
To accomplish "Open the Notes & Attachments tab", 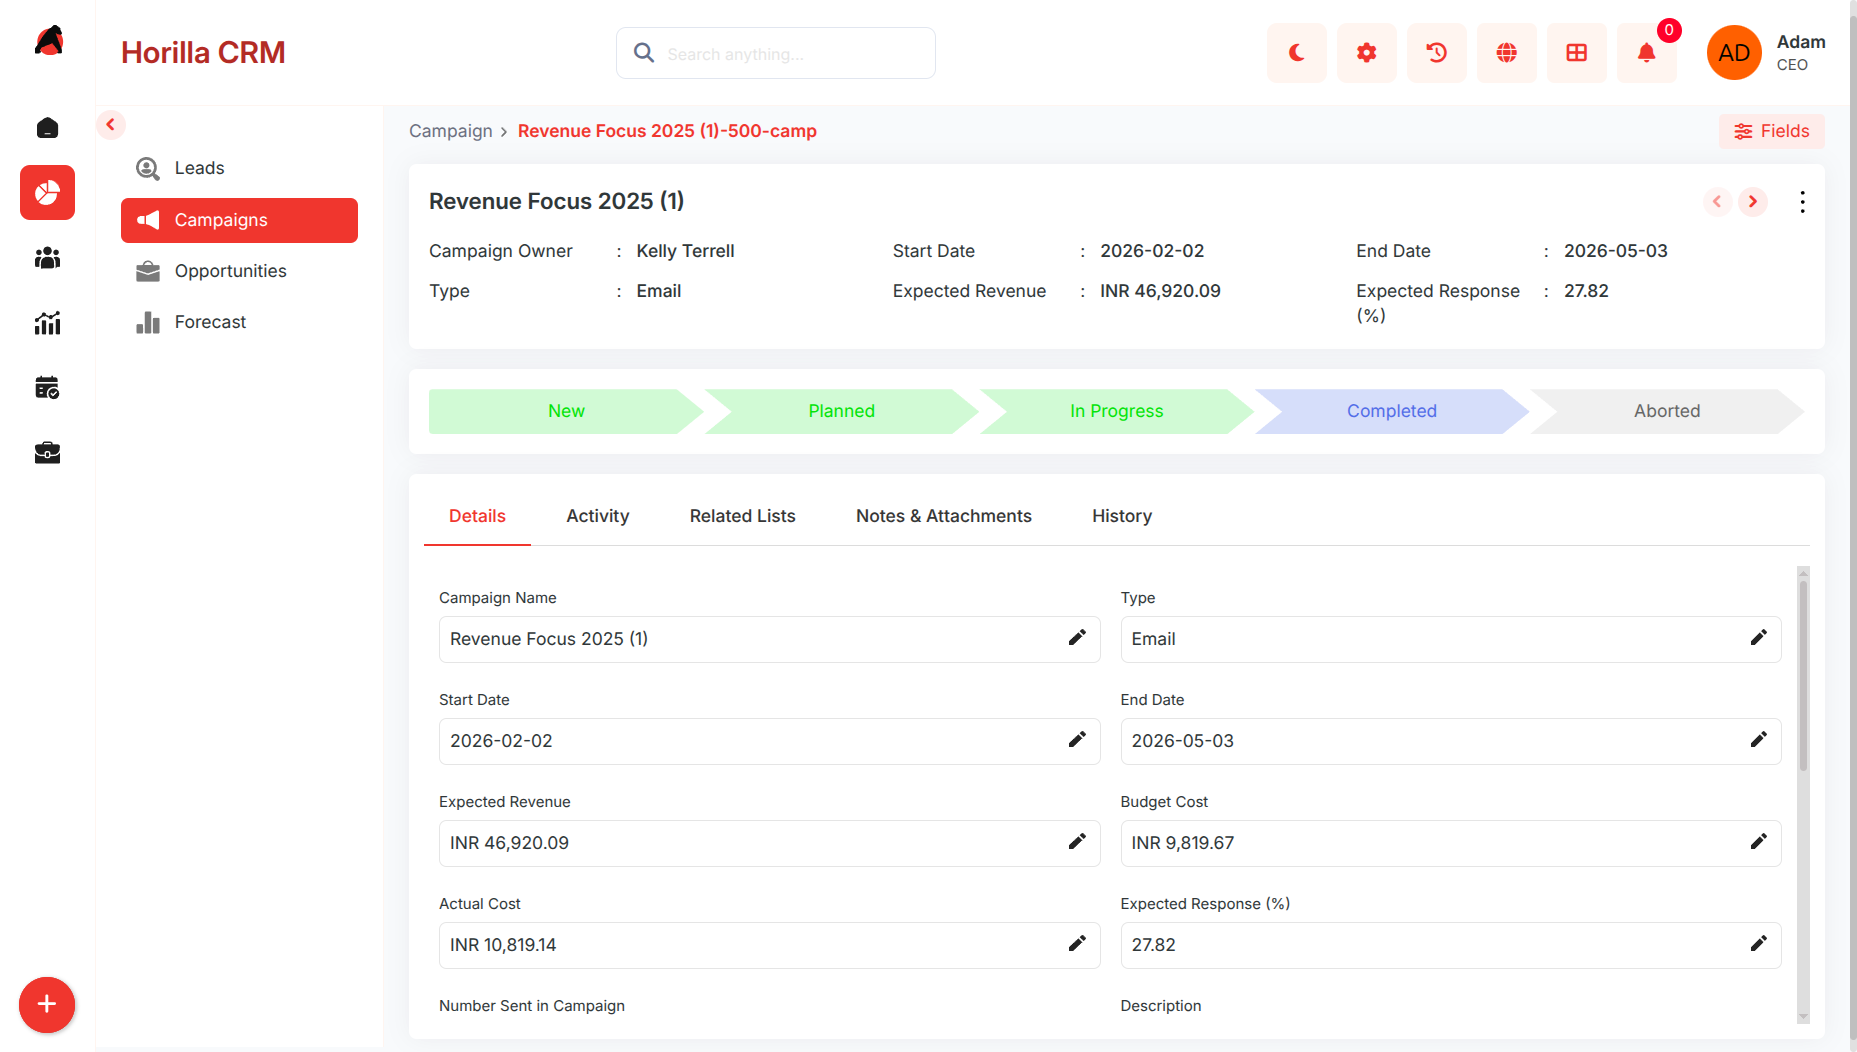I will click(944, 516).
